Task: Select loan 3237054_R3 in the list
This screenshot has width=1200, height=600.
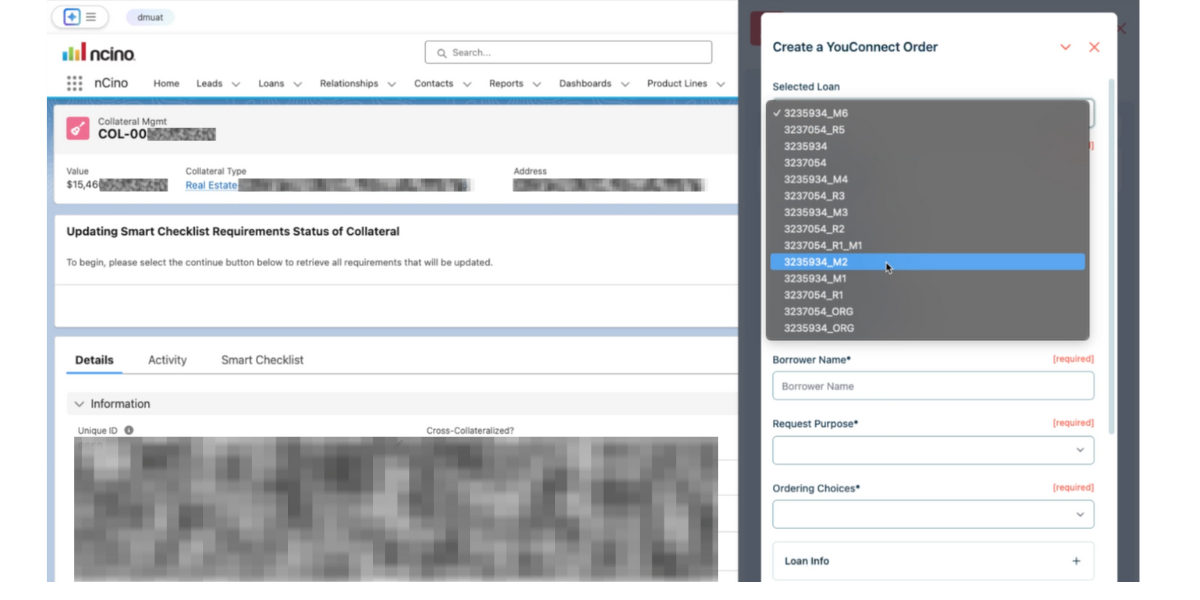Action: [x=928, y=196]
